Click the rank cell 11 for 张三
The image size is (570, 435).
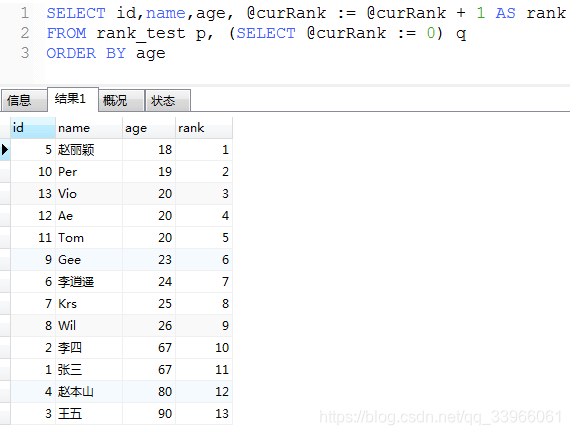204,370
